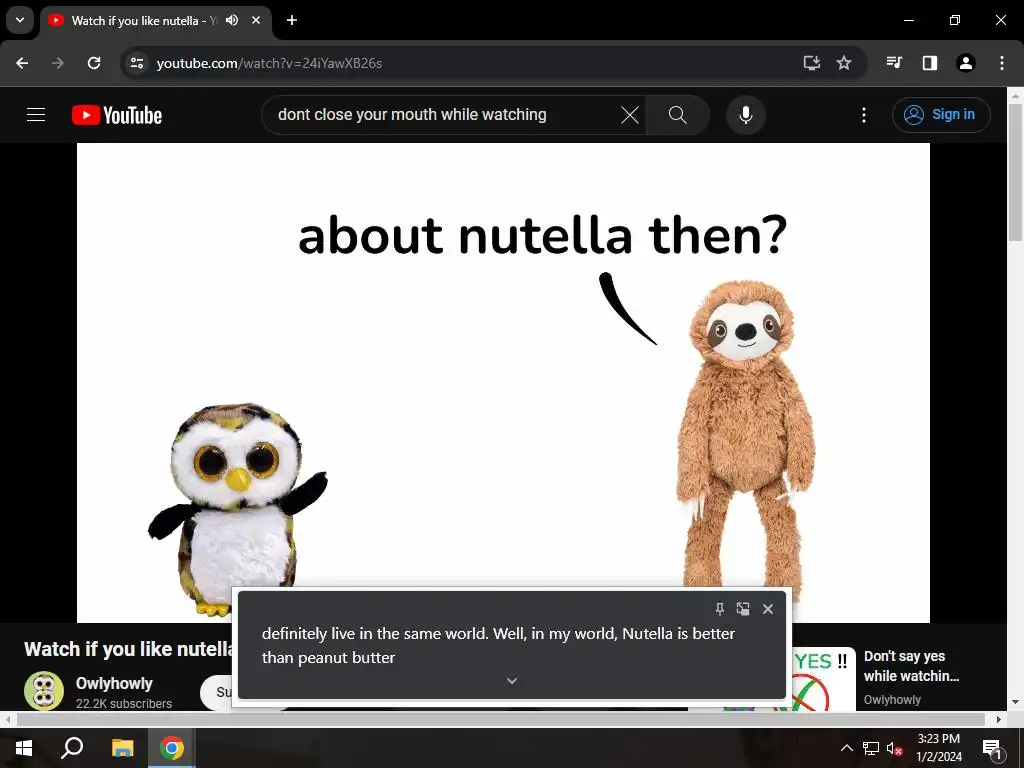Open Windows taskbar search
The height and width of the screenshot is (768, 1024).
click(x=72, y=748)
